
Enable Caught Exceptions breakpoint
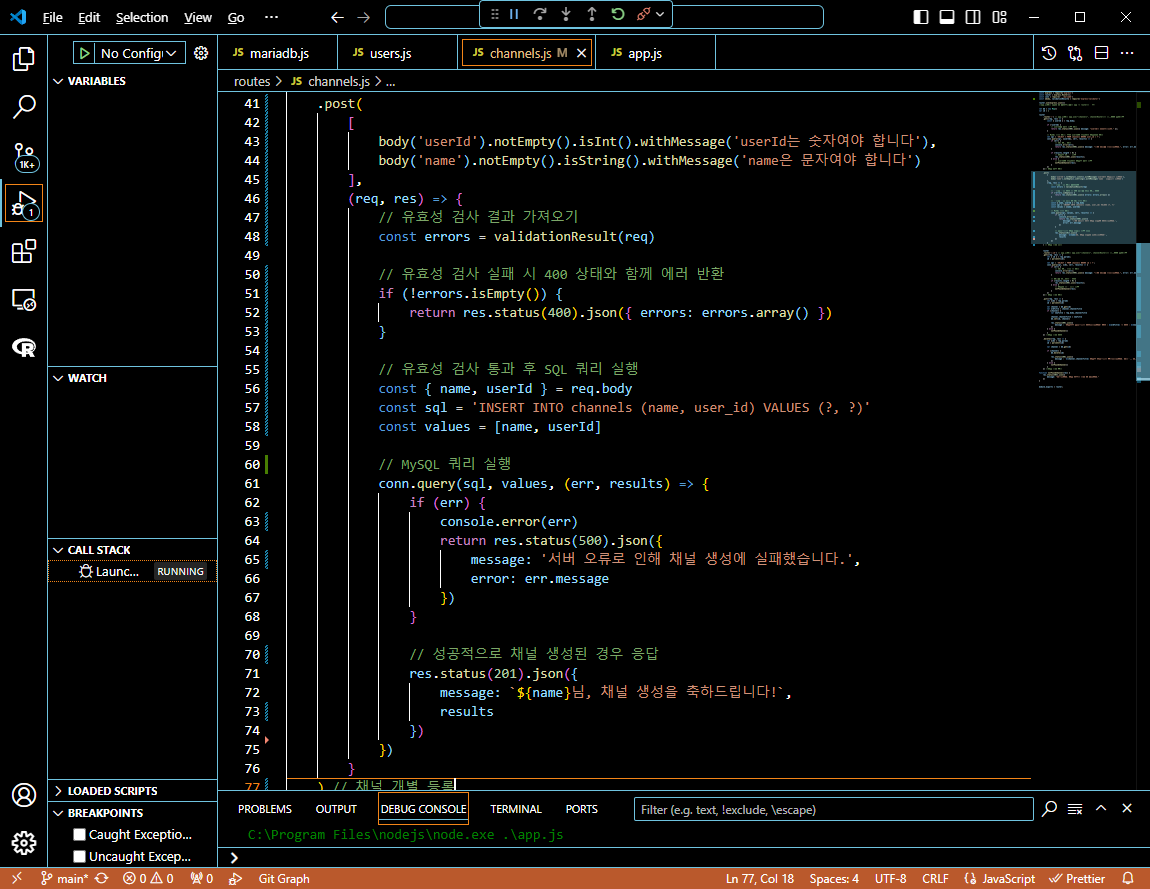pos(80,834)
